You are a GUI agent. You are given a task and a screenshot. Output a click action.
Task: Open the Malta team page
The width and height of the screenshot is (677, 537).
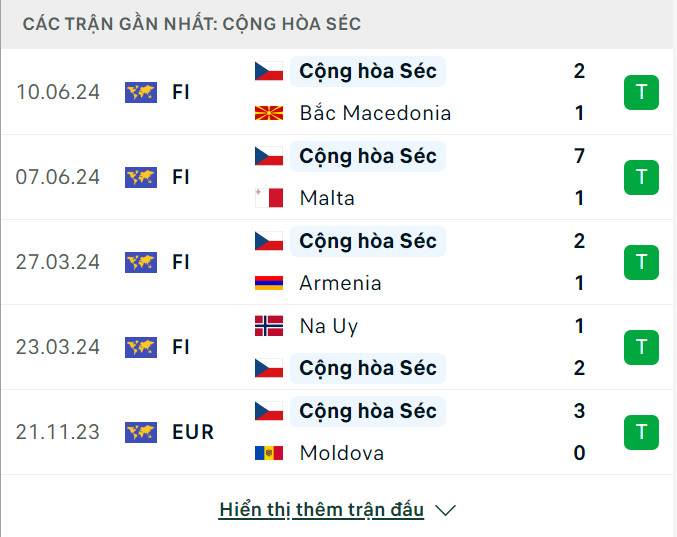pyautogui.click(x=327, y=198)
